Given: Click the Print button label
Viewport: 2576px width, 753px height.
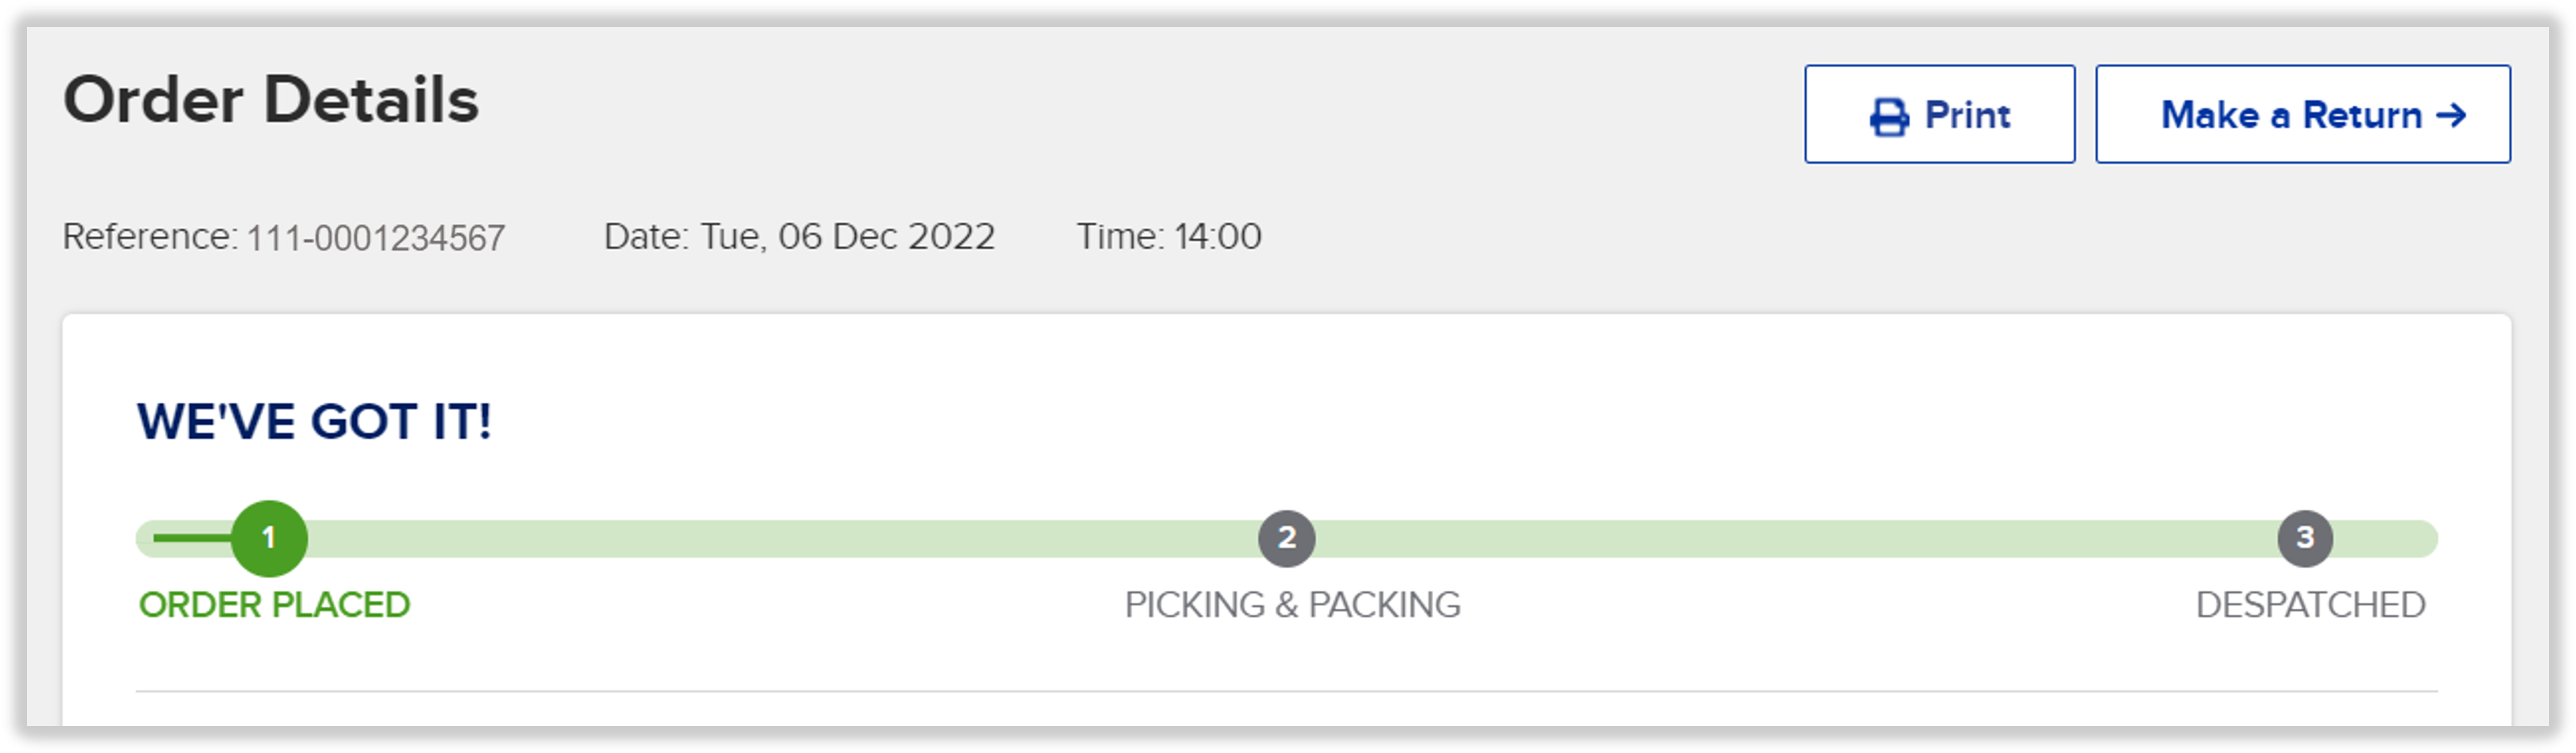Looking at the screenshot, I should [x=1967, y=115].
